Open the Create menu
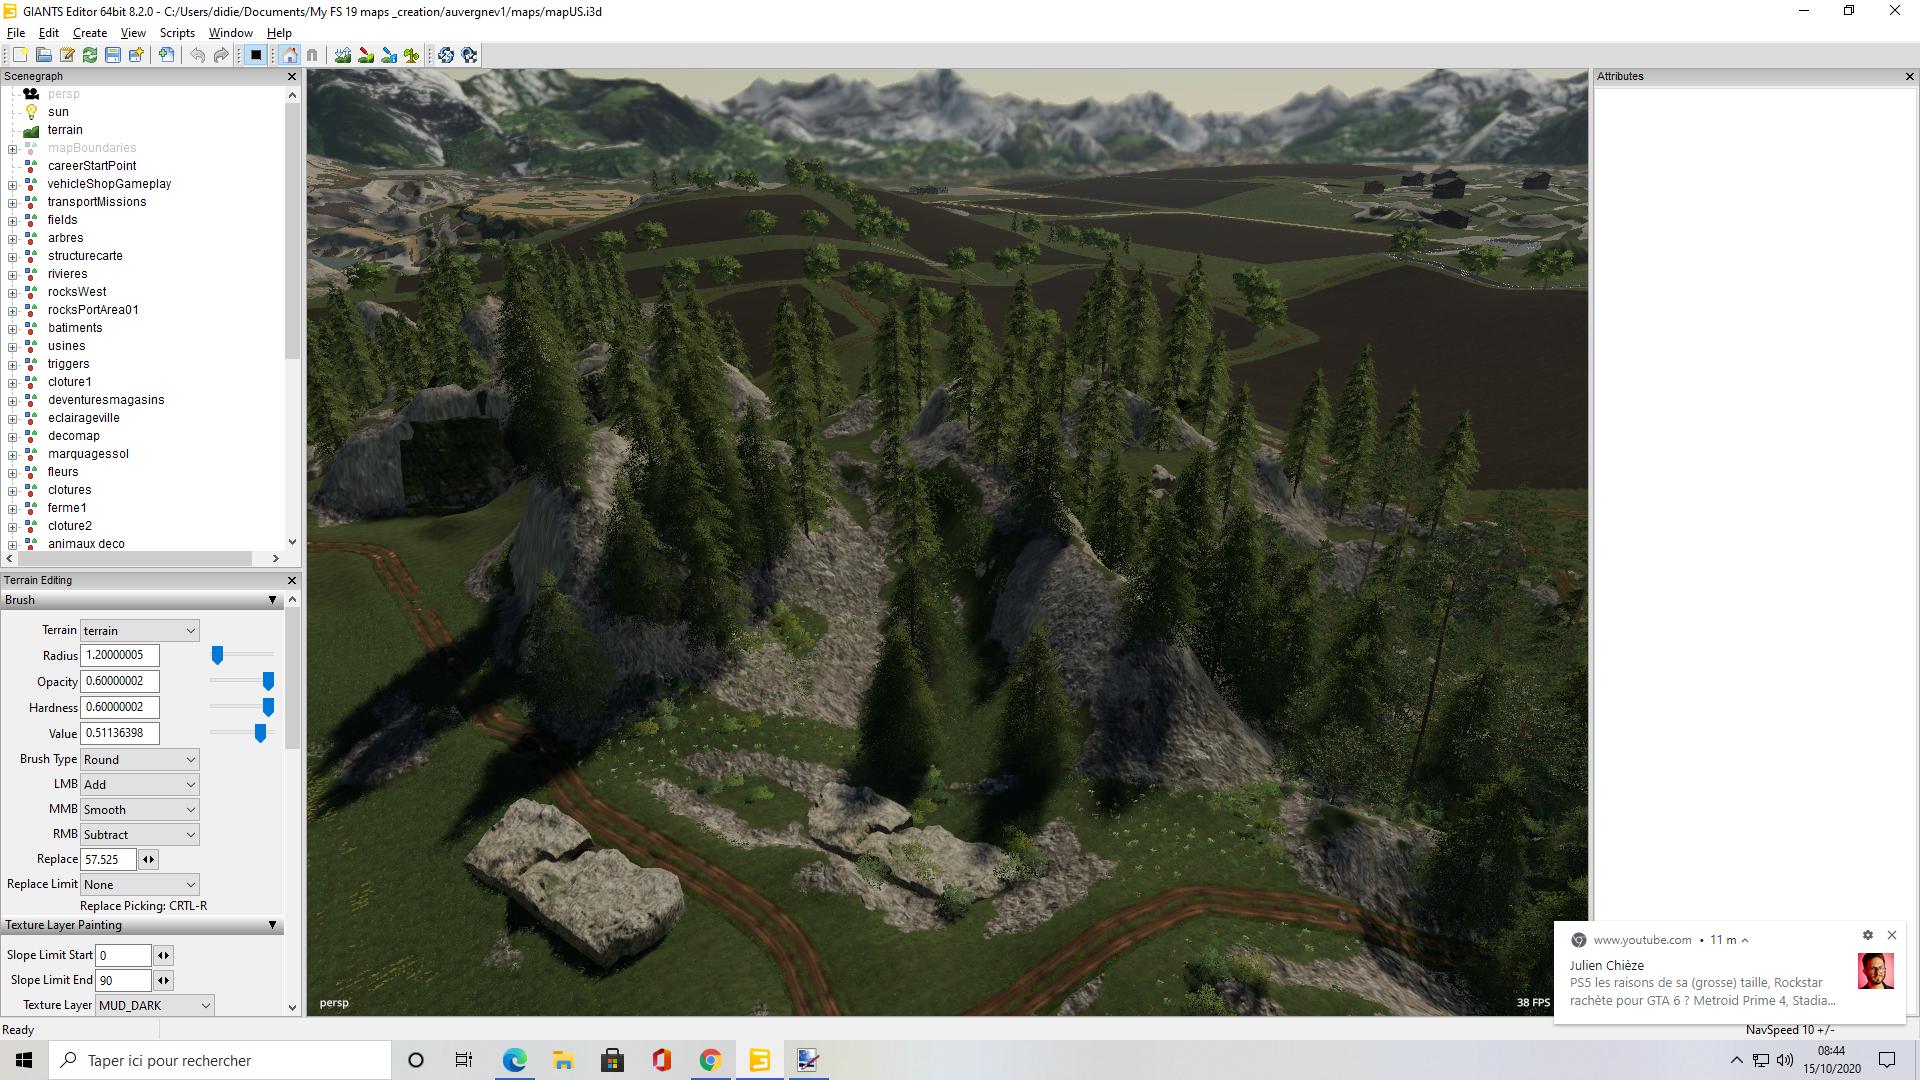The height and width of the screenshot is (1080, 1920). pos(89,33)
